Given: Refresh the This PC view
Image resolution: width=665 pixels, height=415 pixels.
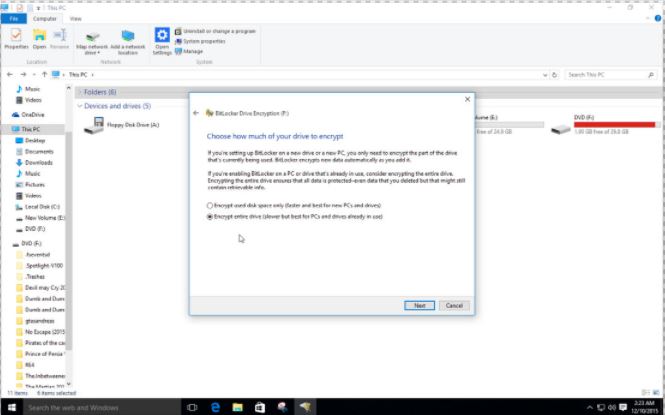Looking at the screenshot, I should click(x=555, y=75).
